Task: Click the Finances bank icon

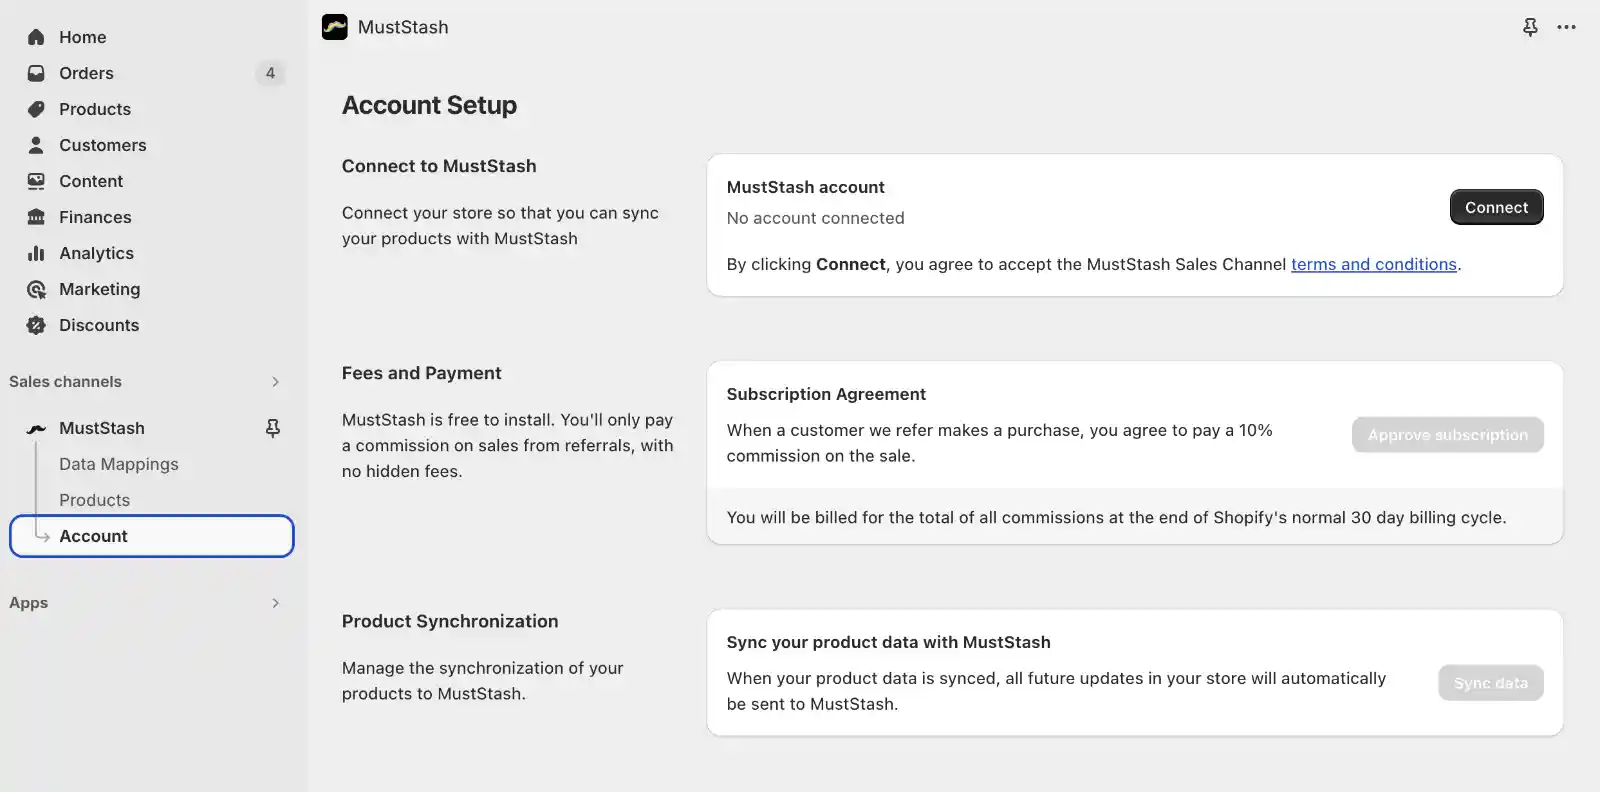Action: pyautogui.click(x=36, y=217)
